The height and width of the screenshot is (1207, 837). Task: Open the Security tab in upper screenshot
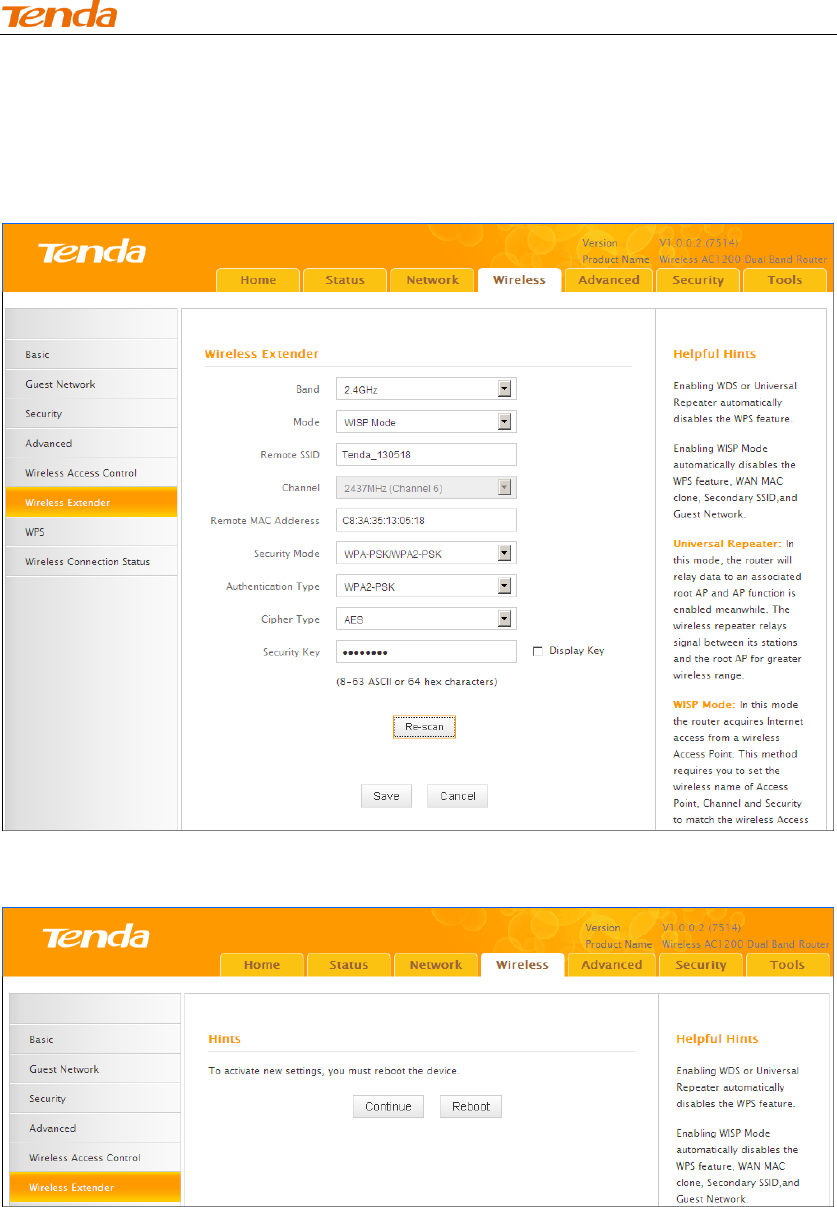point(698,280)
